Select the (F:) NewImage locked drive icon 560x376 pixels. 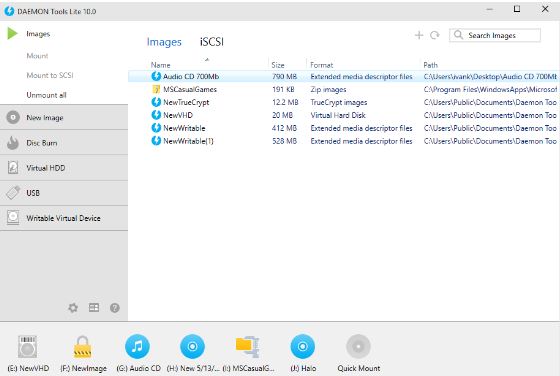(x=82, y=346)
